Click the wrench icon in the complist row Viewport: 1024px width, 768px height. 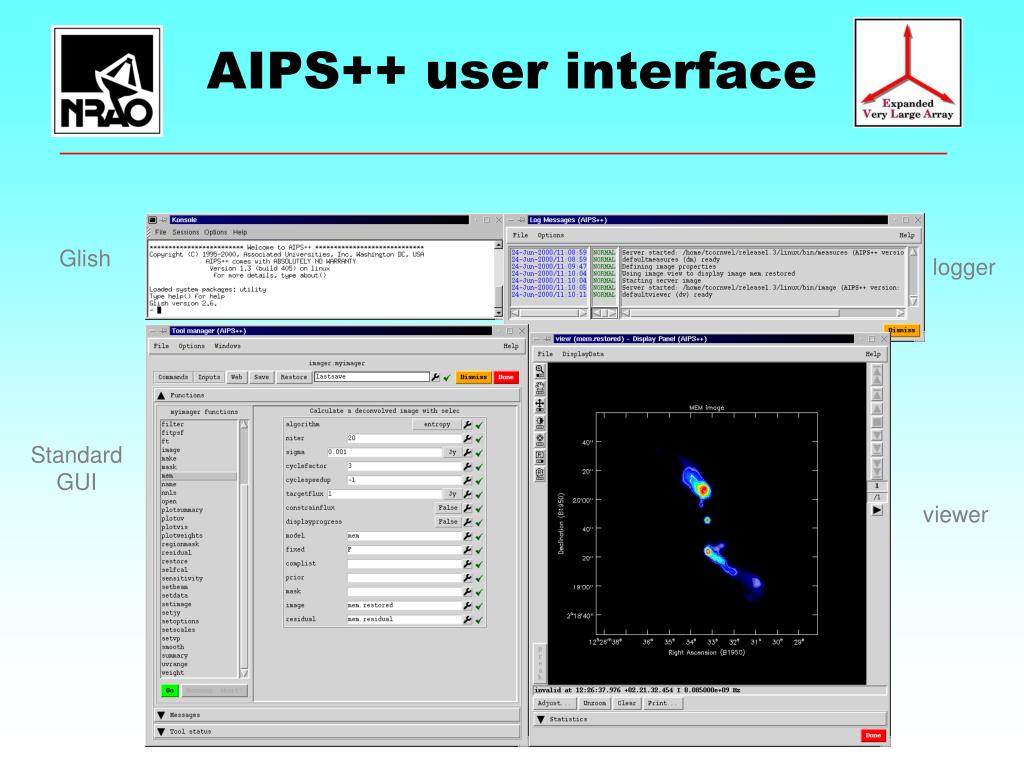tap(468, 564)
